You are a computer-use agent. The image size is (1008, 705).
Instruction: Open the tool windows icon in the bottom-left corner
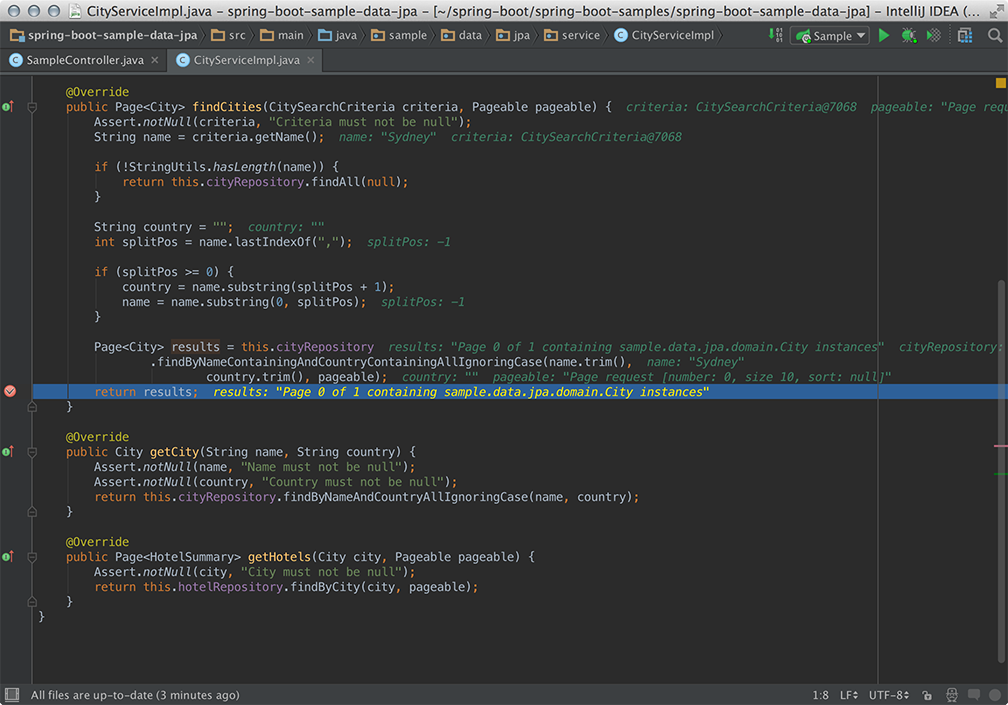click(x=11, y=695)
